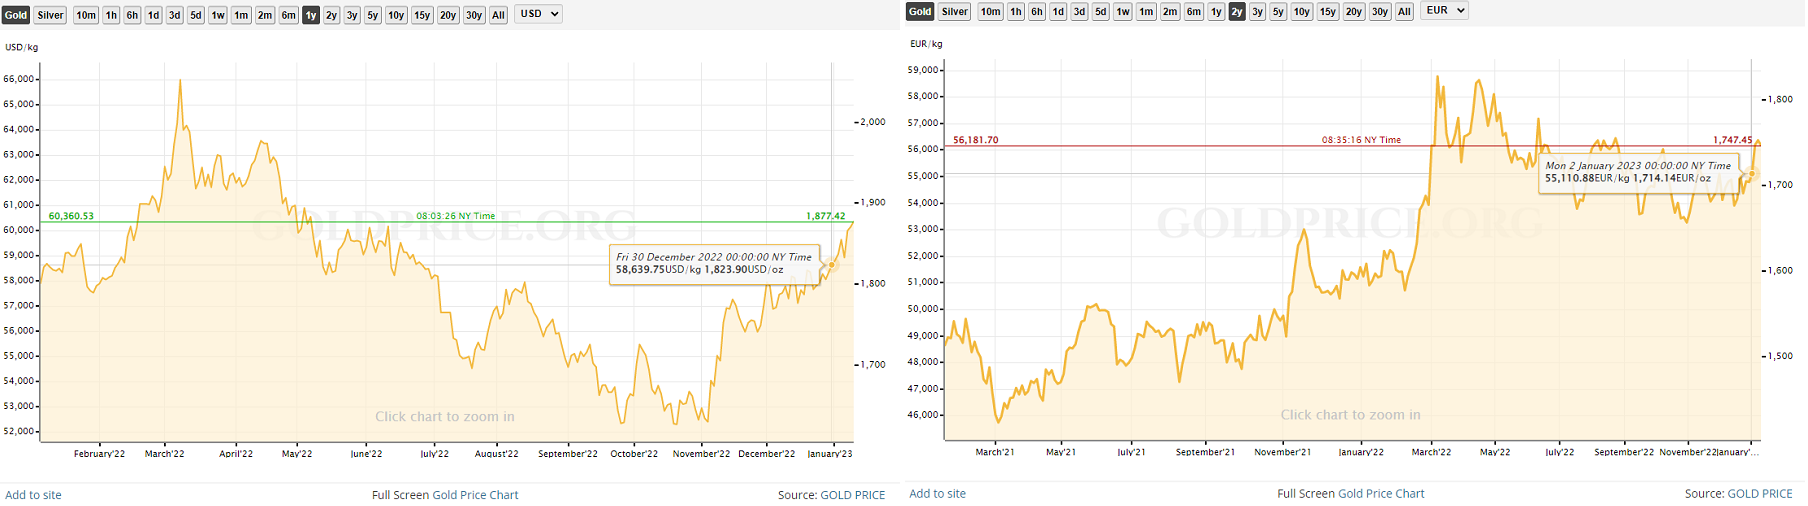Open the EUR currency dropdown
1808x506 pixels.
[1445, 10]
